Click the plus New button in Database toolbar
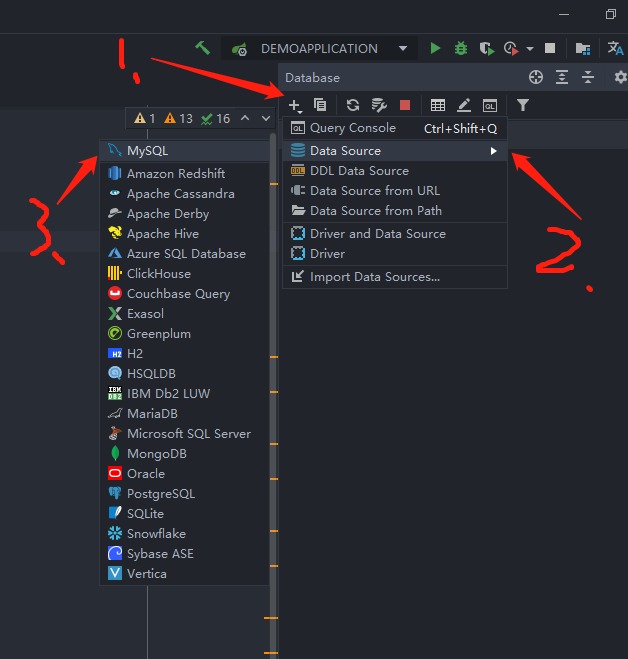The width and height of the screenshot is (628, 659). (295, 105)
